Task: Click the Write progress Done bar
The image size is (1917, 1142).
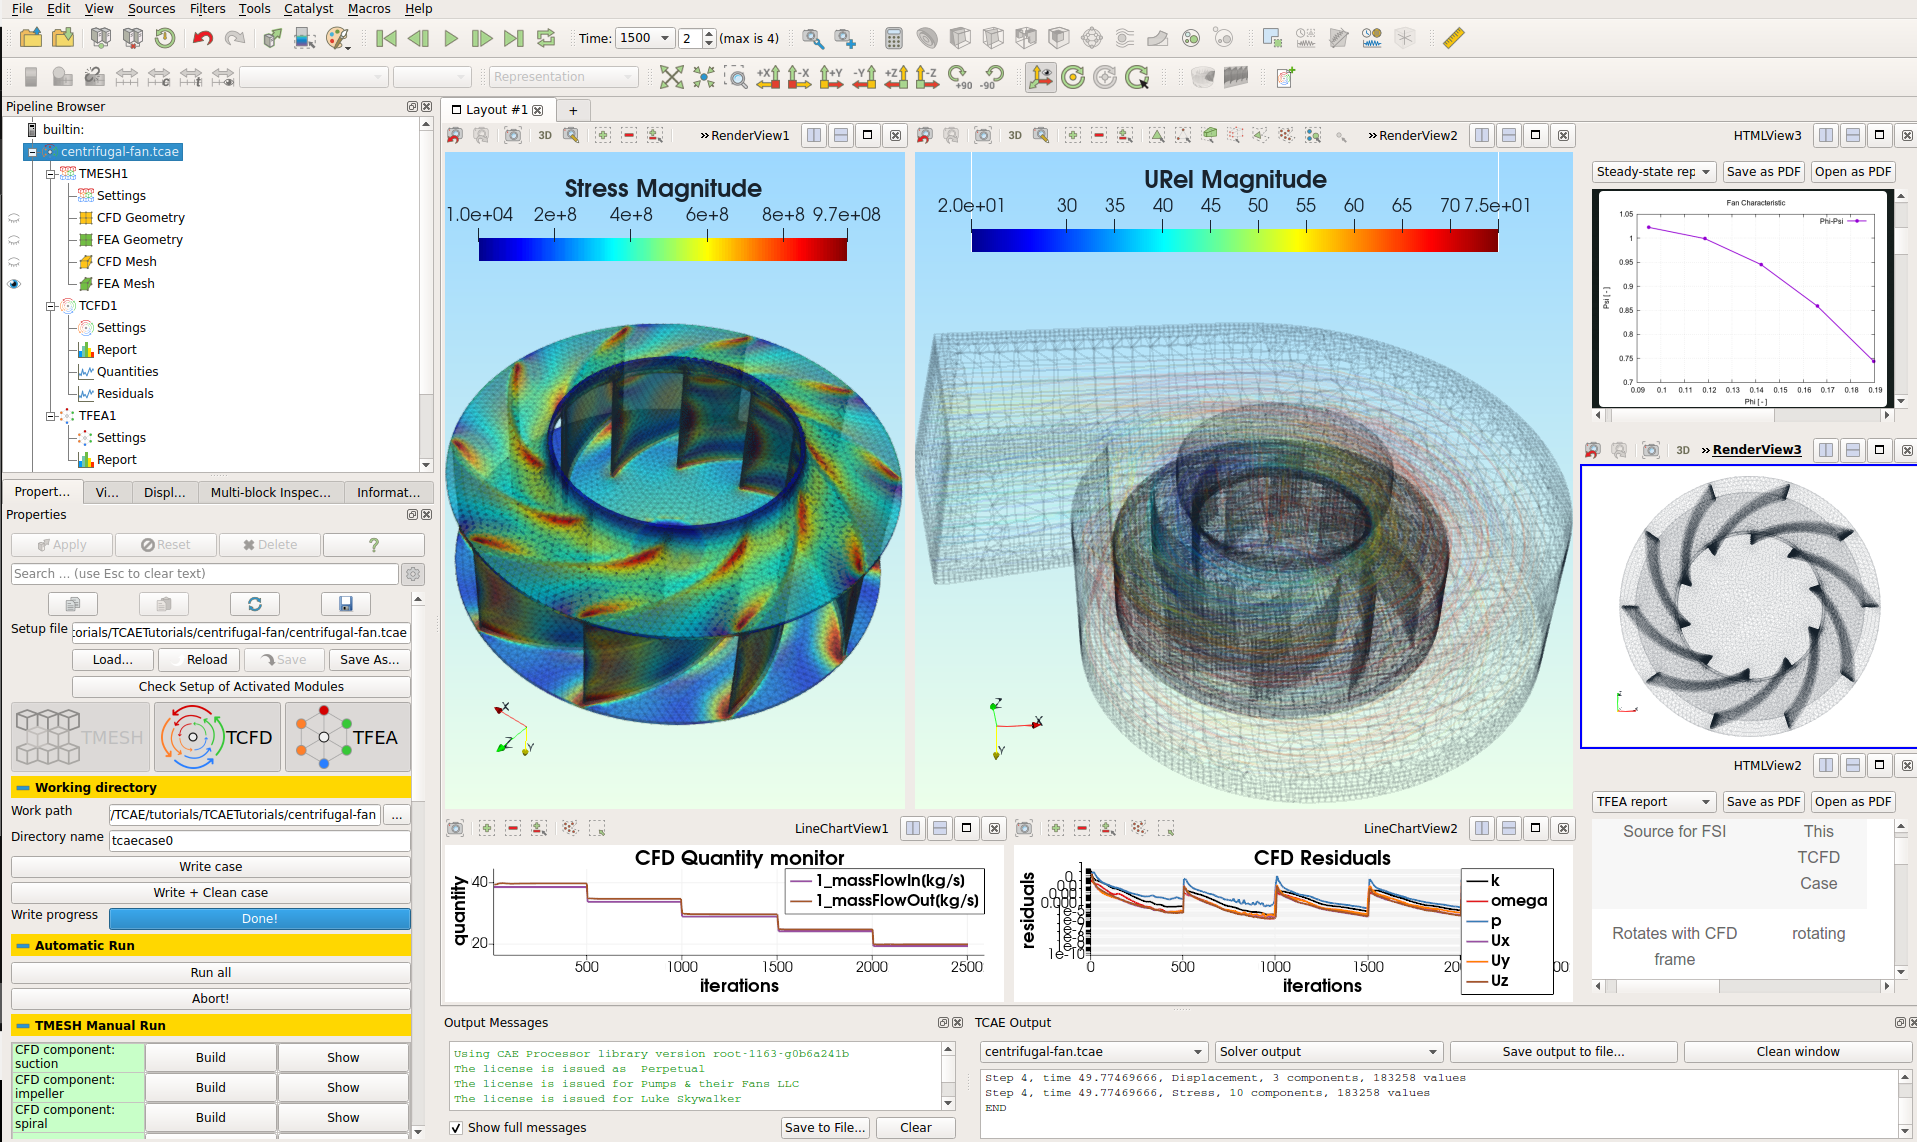Action: [260, 919]
